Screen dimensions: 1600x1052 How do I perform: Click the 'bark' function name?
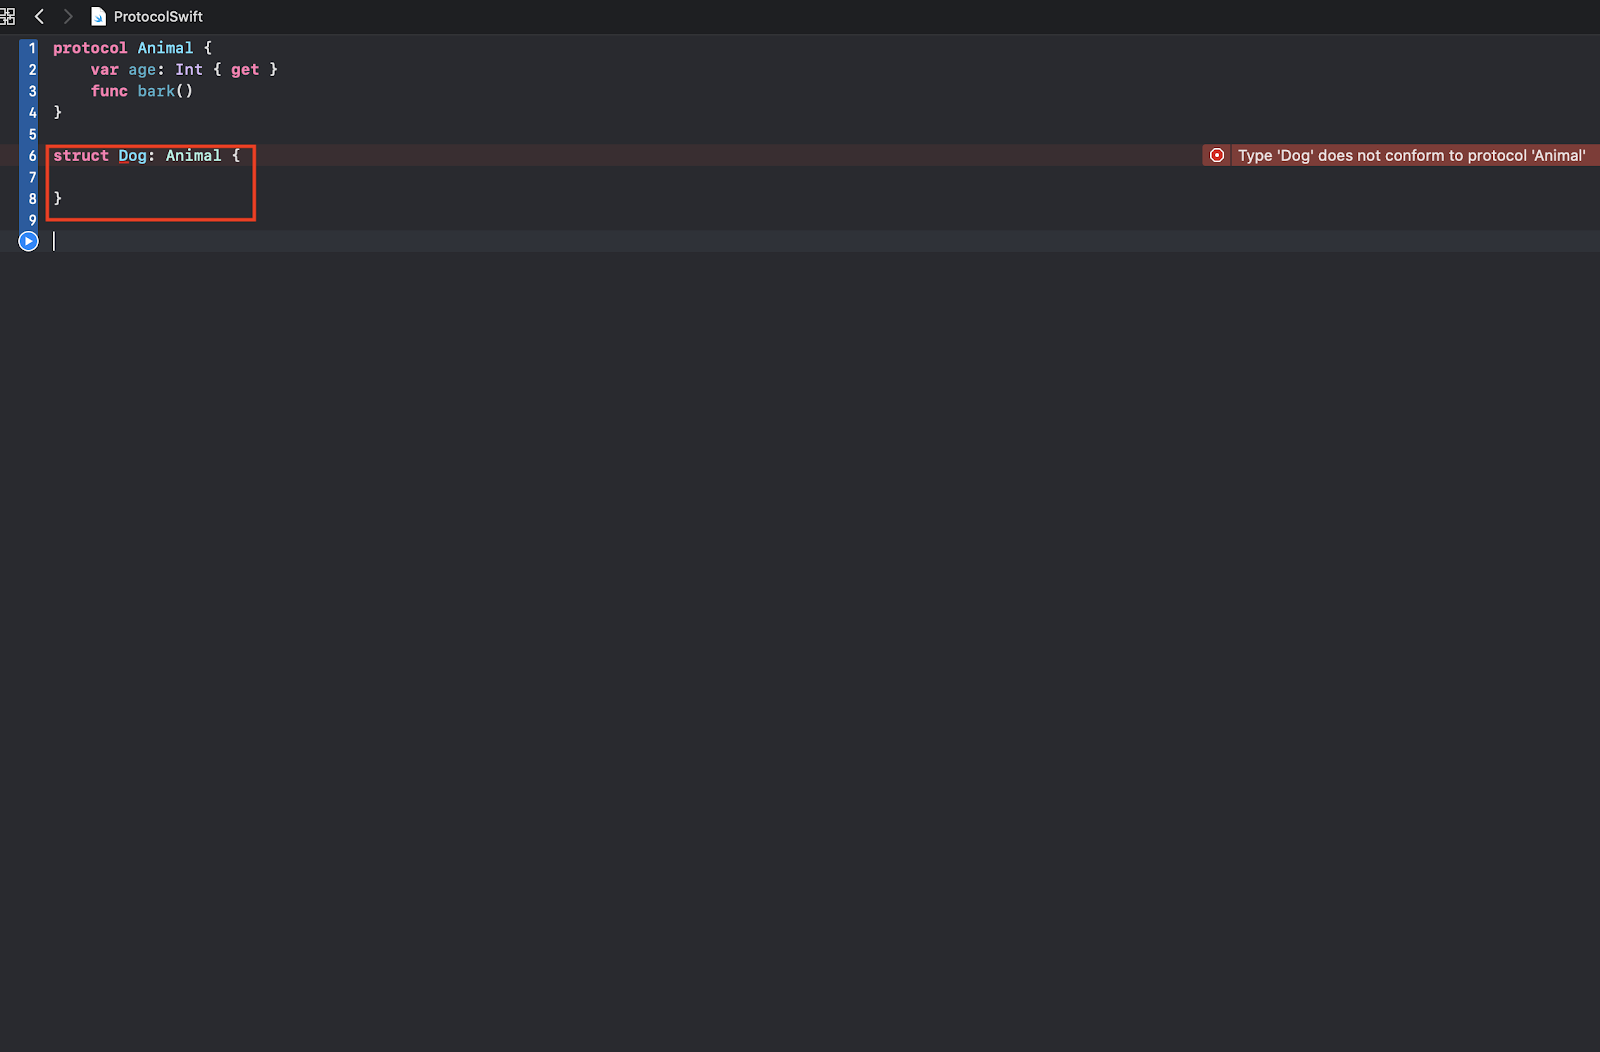click(156, 91)
